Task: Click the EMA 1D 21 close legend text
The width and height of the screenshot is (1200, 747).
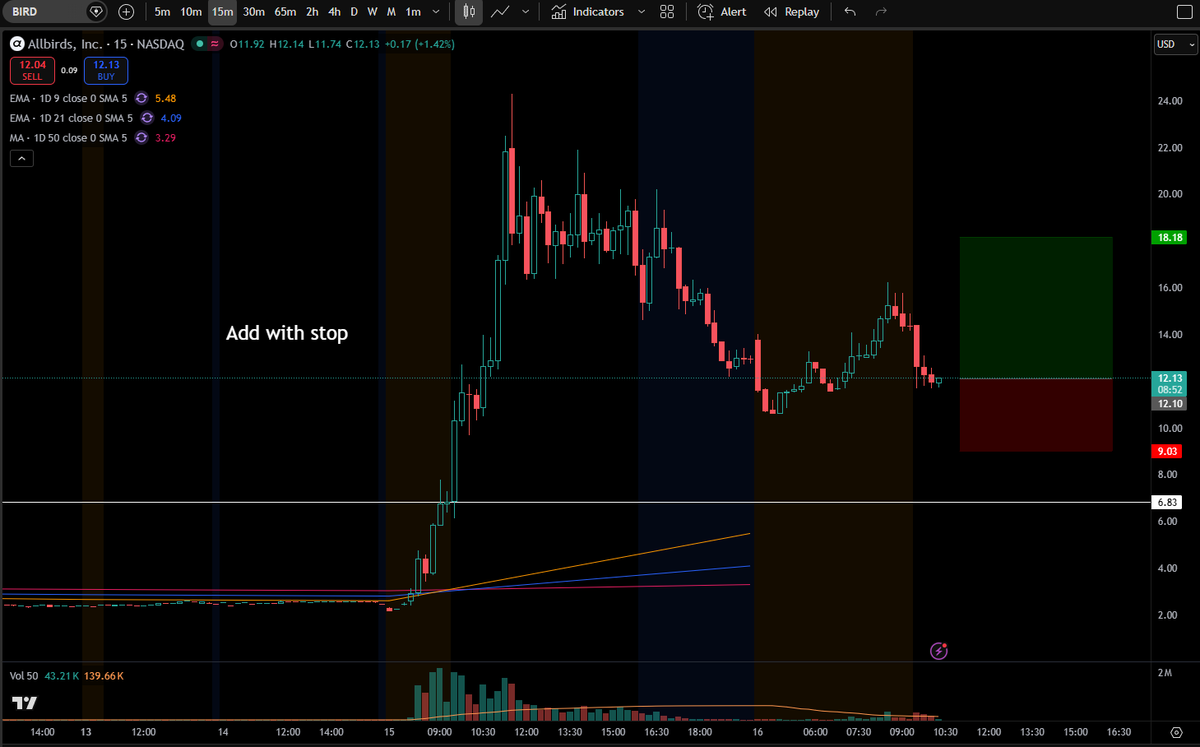Action: (x=72, y=118)
